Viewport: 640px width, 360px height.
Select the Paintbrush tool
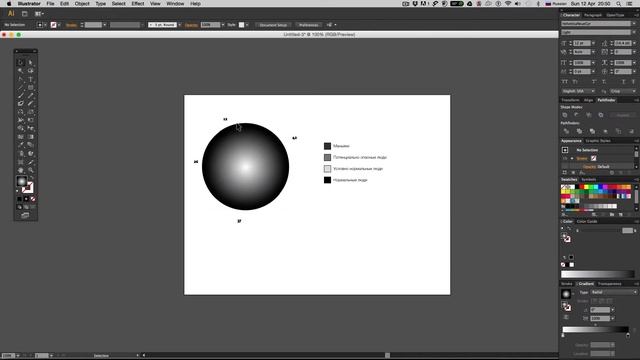21,96
